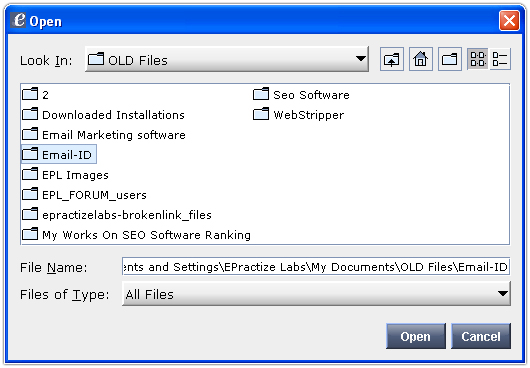Switch to List view icon

(478, 59)
